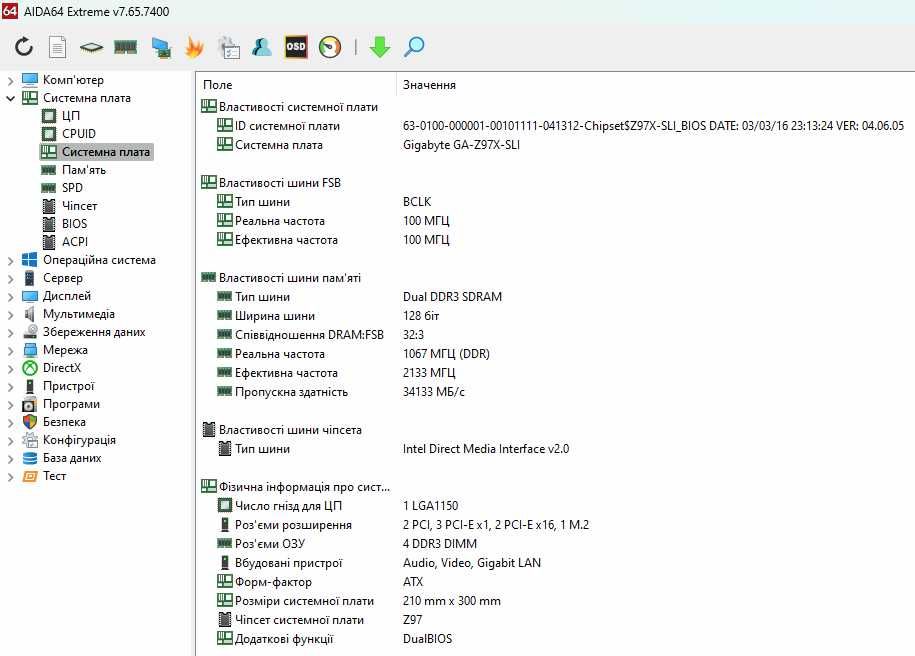Open the clipboard report wizard icon
Image resolution: width=915 pixels, height=656 pixels.
[229, 48]
